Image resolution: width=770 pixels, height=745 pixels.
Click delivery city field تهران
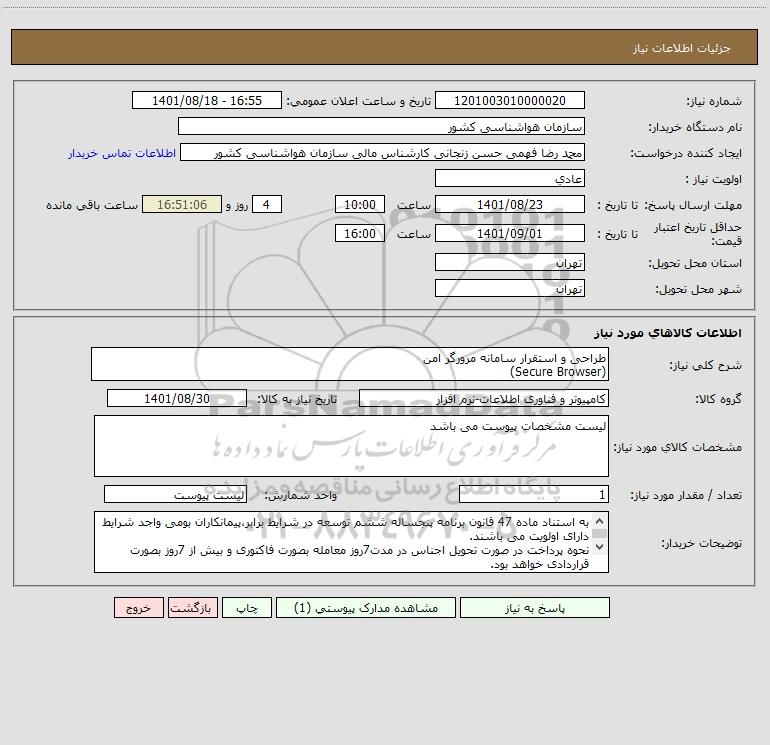click(x=510, y=288)
